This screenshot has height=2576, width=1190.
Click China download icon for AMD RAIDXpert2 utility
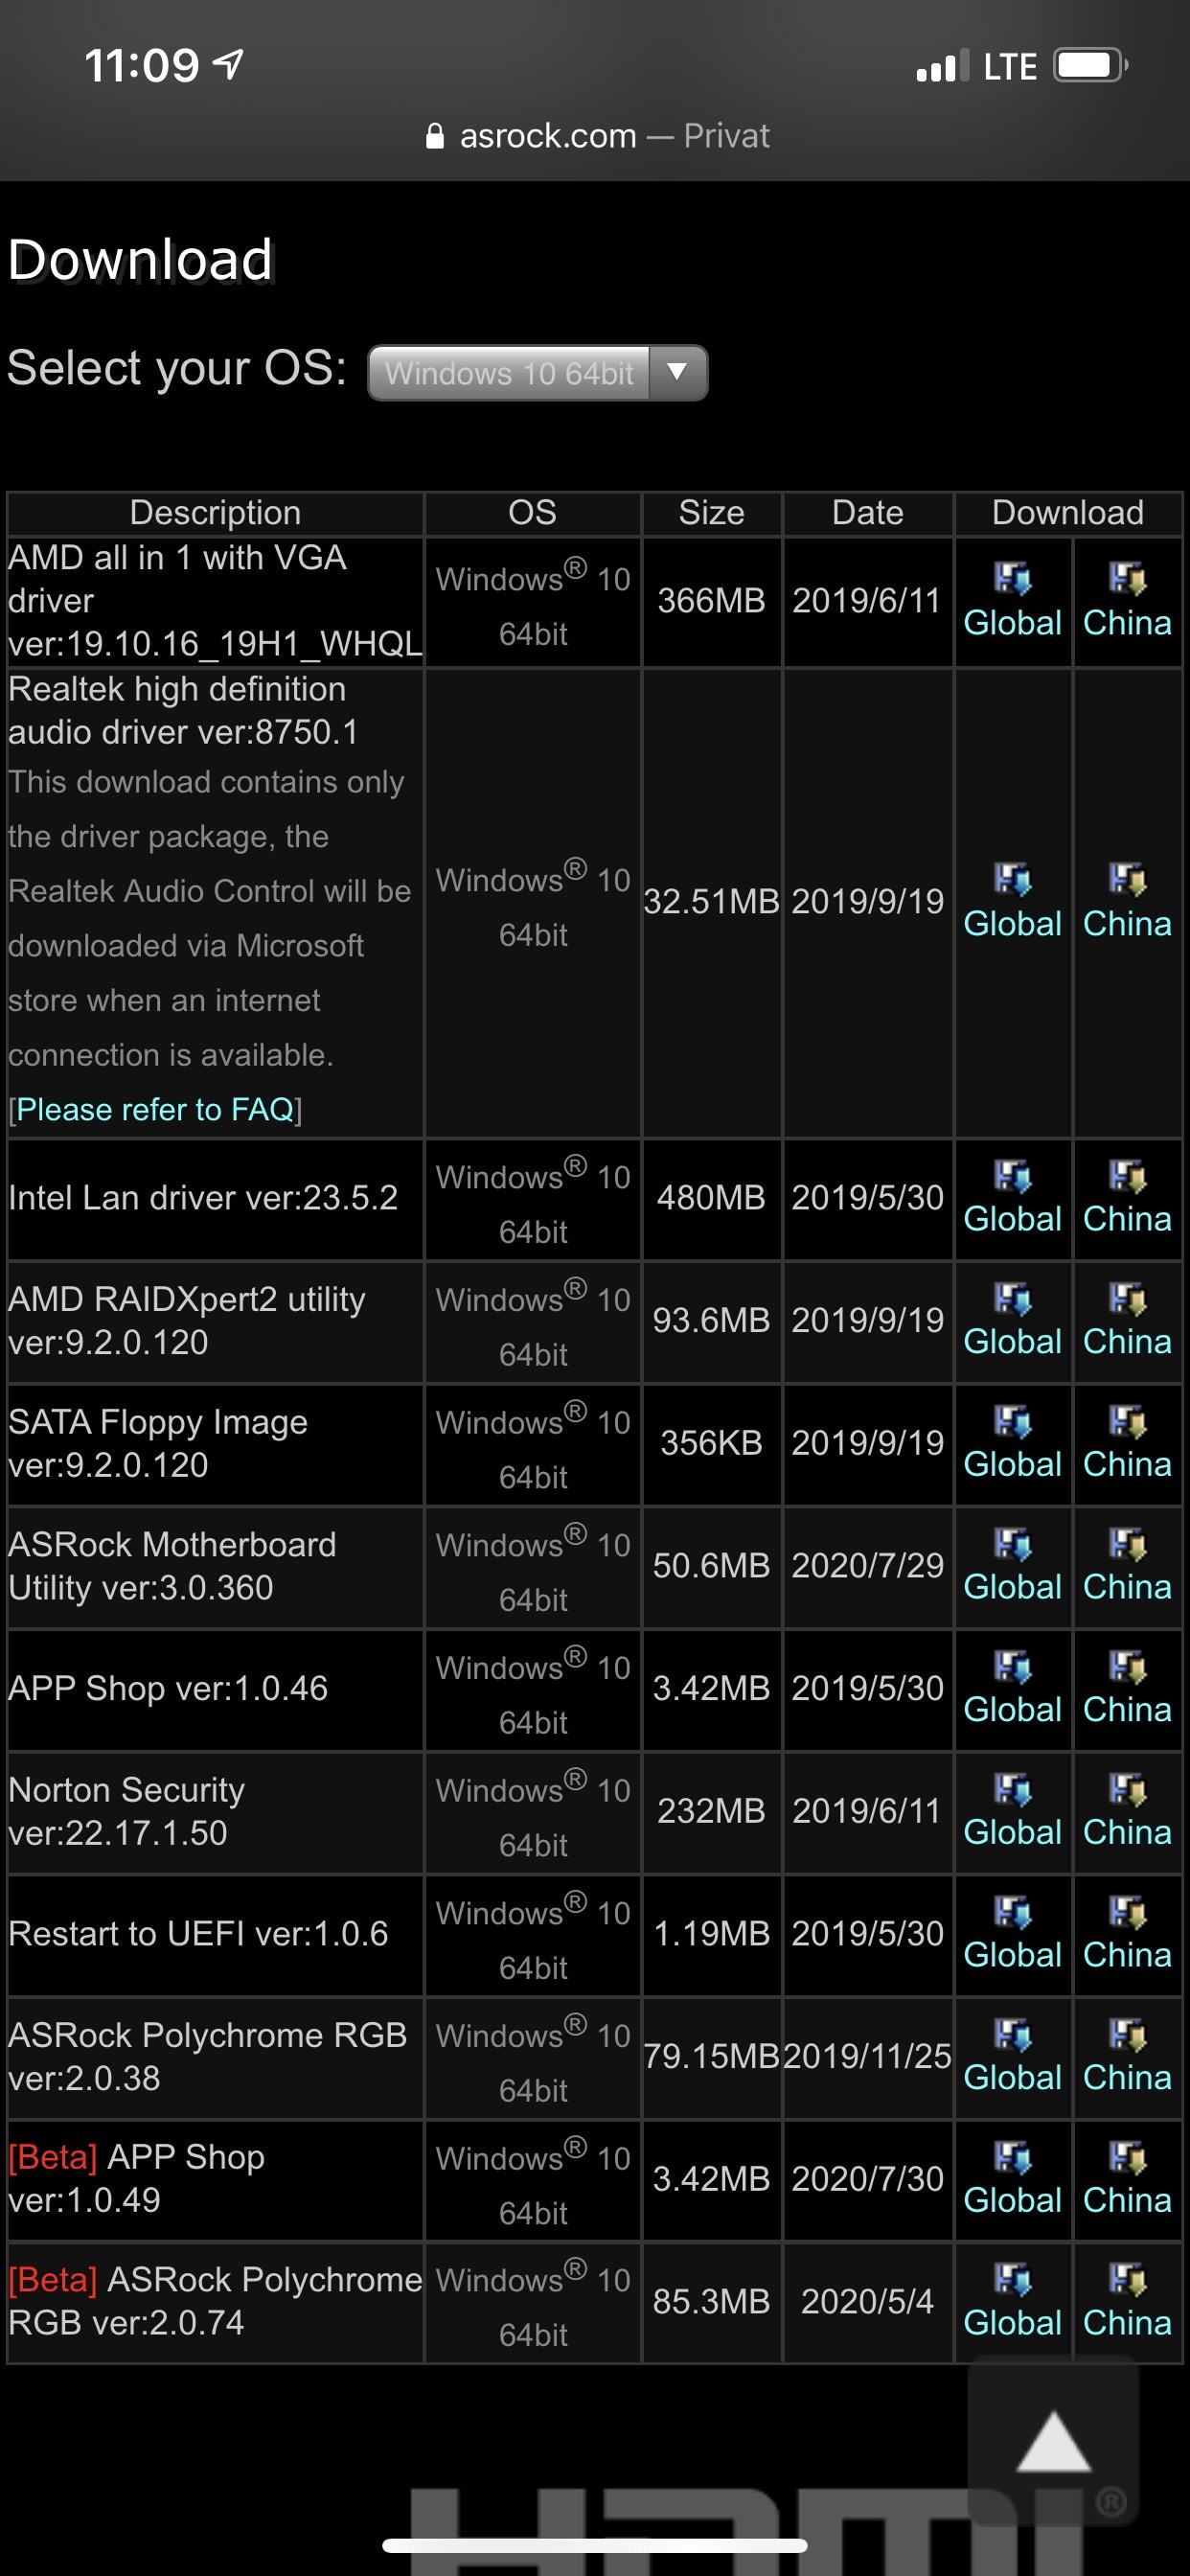[1127, 1299]
